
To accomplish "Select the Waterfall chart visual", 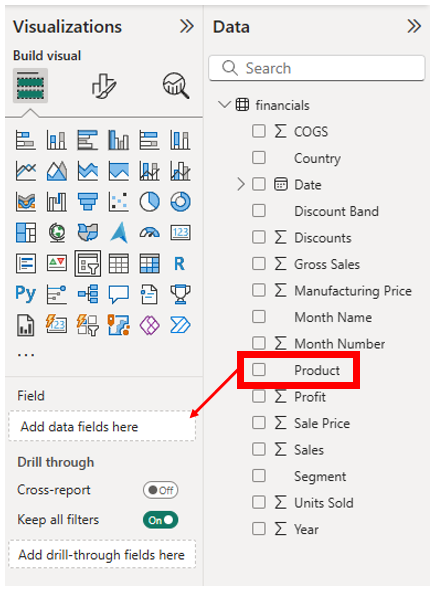I will click(56, 202).
